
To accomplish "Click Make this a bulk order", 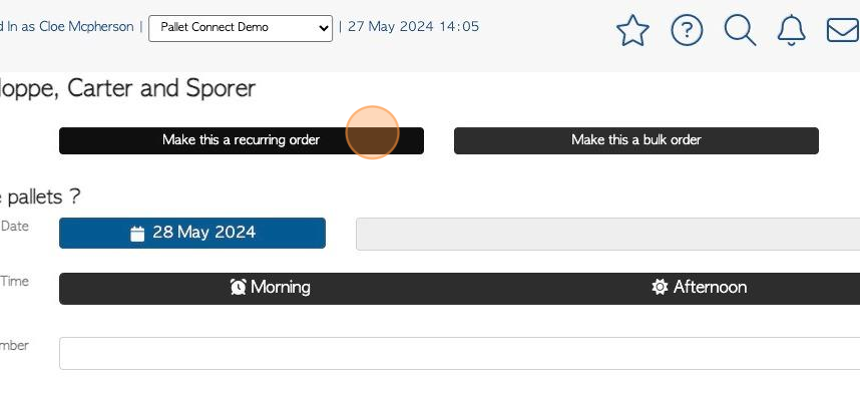I will click(x=636, y=140).
